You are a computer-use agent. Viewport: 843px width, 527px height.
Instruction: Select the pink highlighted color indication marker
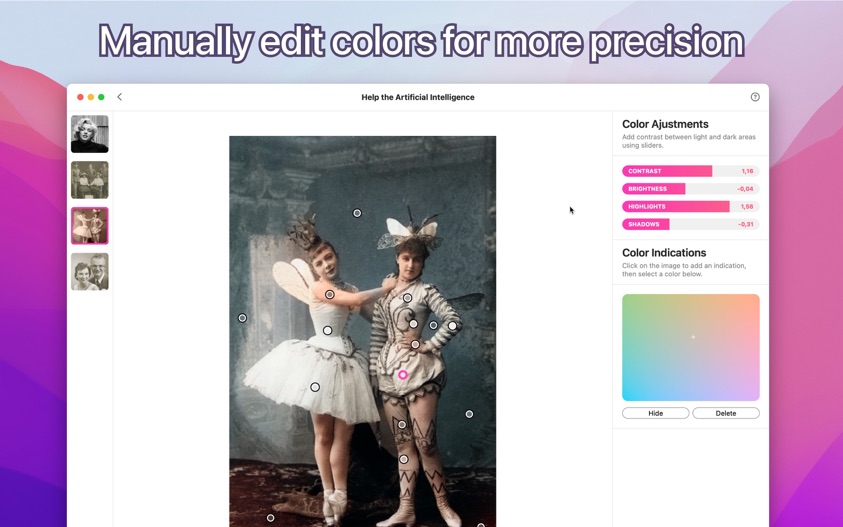pyautogui.click(x=403, y=374)
